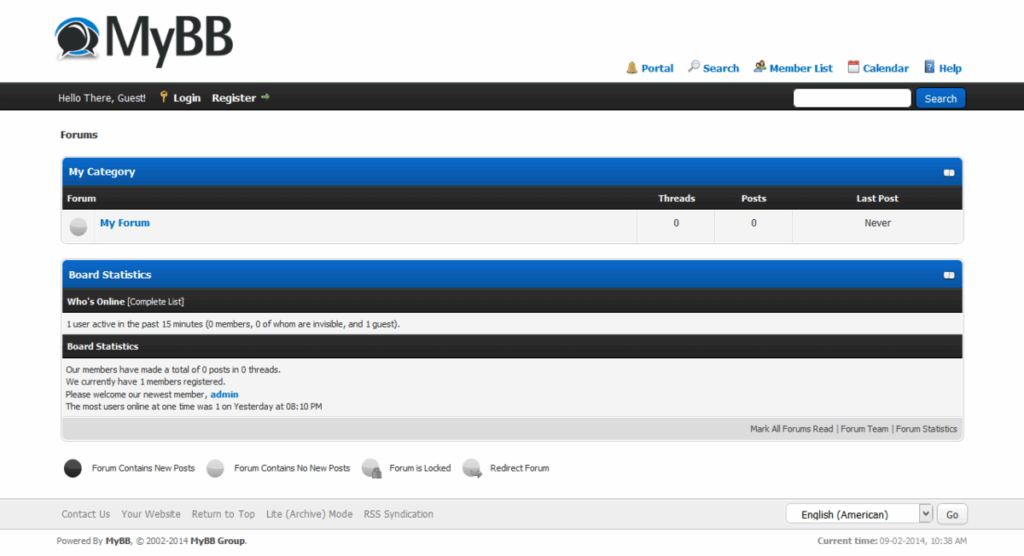Click the Member List people icon
The height and width of the screenshot is (556, 1024).
(x=760, y=67)
